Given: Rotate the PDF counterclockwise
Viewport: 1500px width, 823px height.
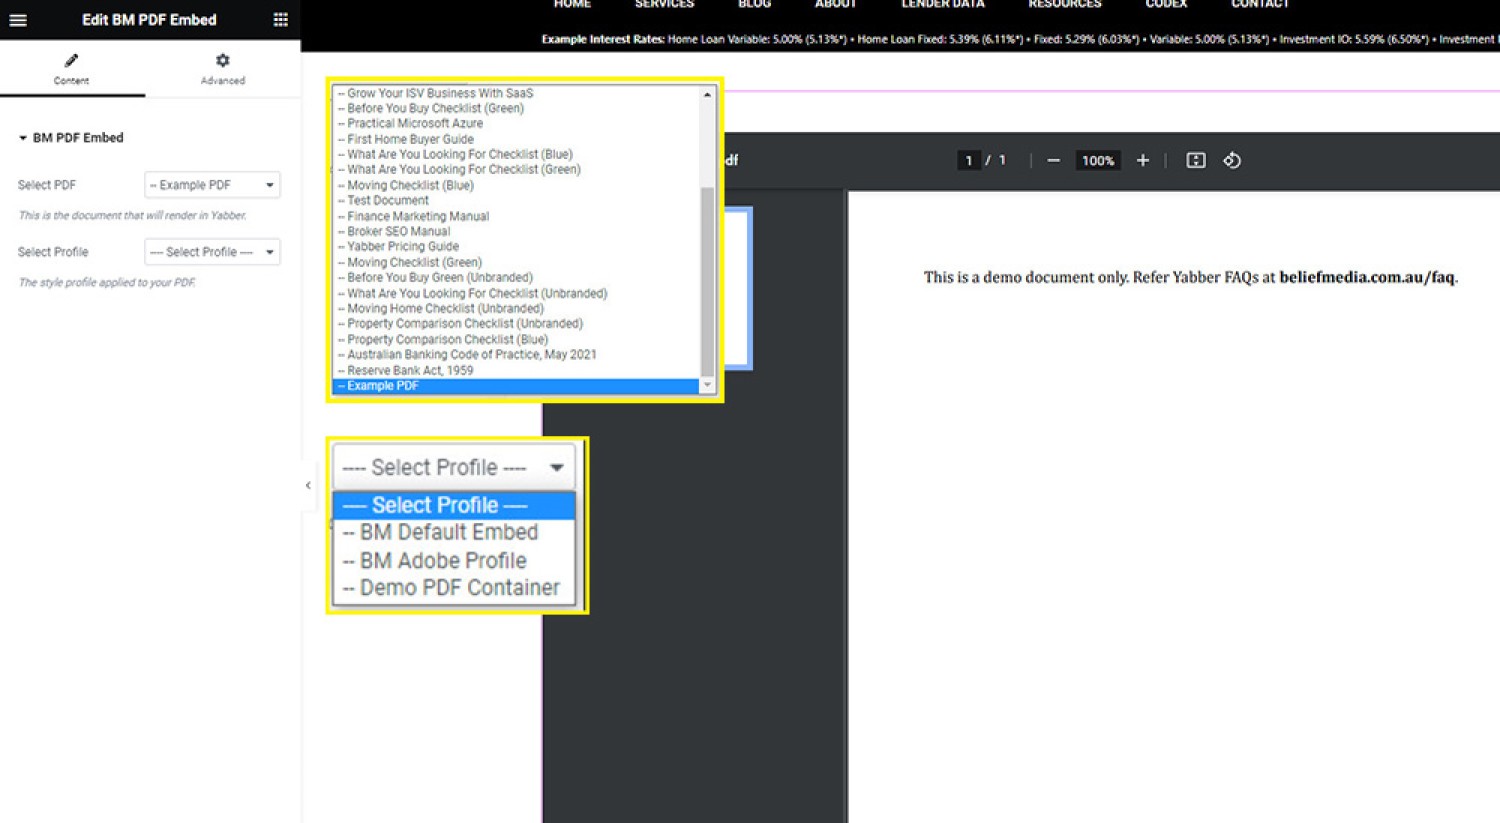Looking at the screenshot, I should click(x=1232, y=161).
